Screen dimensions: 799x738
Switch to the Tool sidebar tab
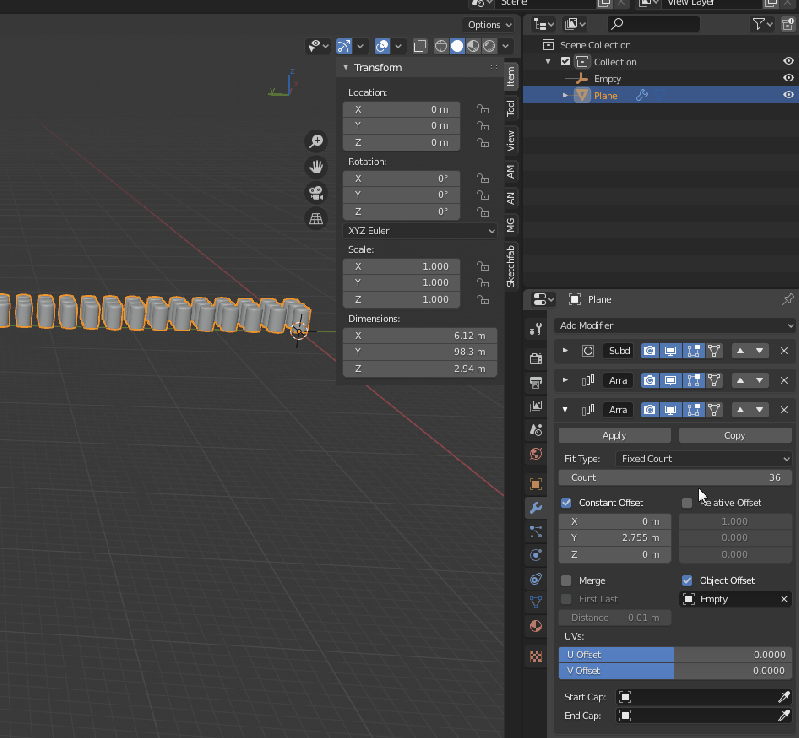511,108
